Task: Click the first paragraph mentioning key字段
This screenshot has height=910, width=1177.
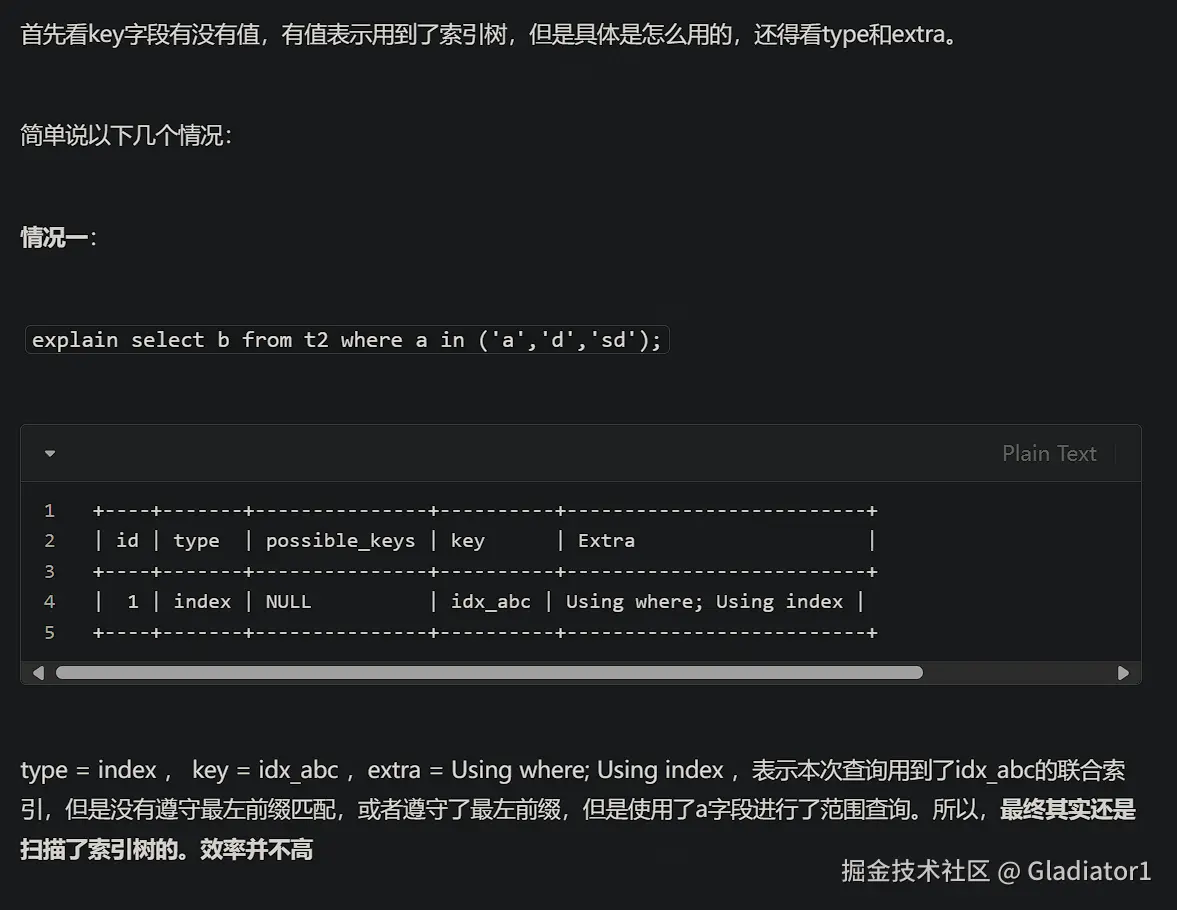Action: (488, 36)
